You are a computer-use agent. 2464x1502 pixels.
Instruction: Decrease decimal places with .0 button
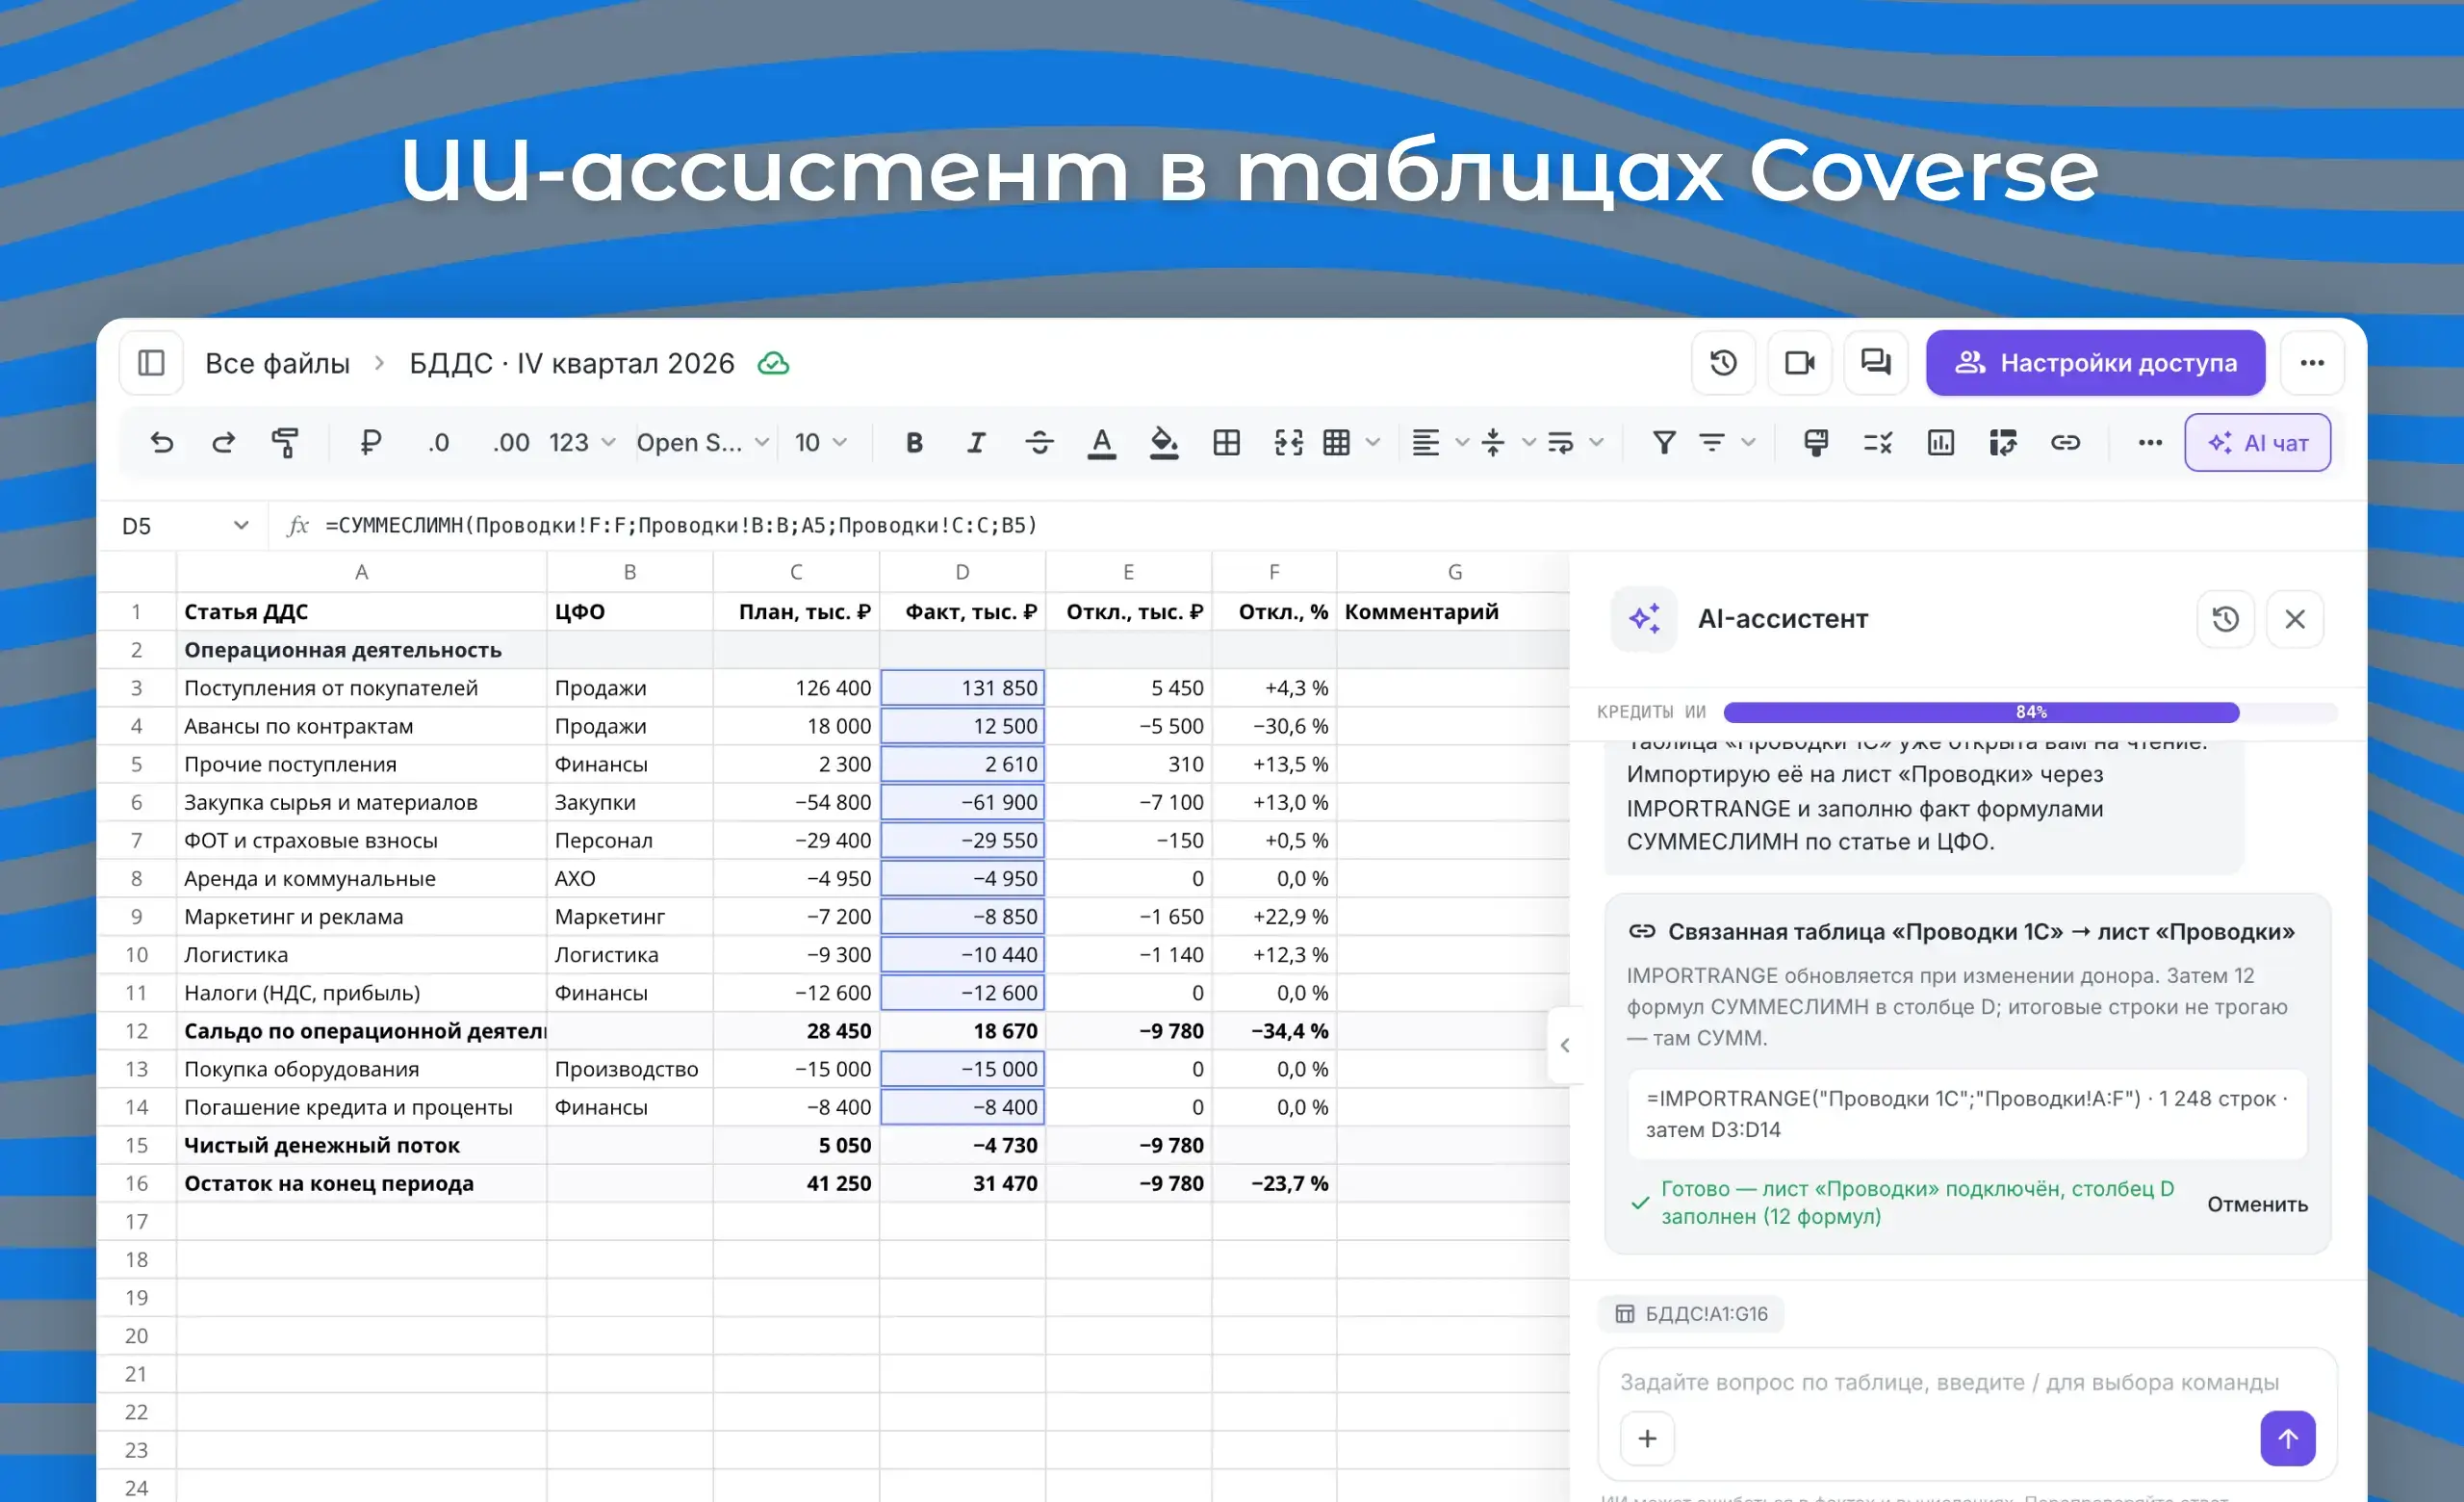439,442
